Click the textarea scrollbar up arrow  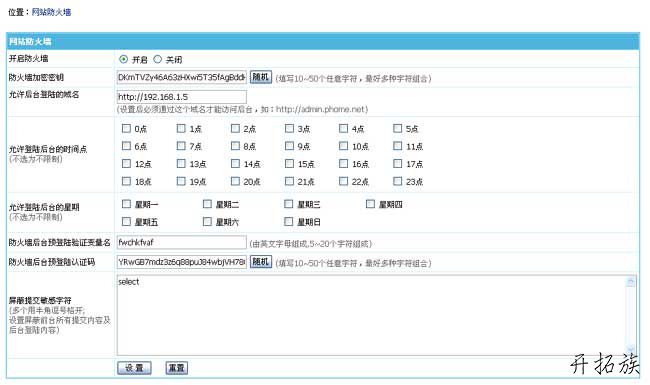[x=631, y=282]
